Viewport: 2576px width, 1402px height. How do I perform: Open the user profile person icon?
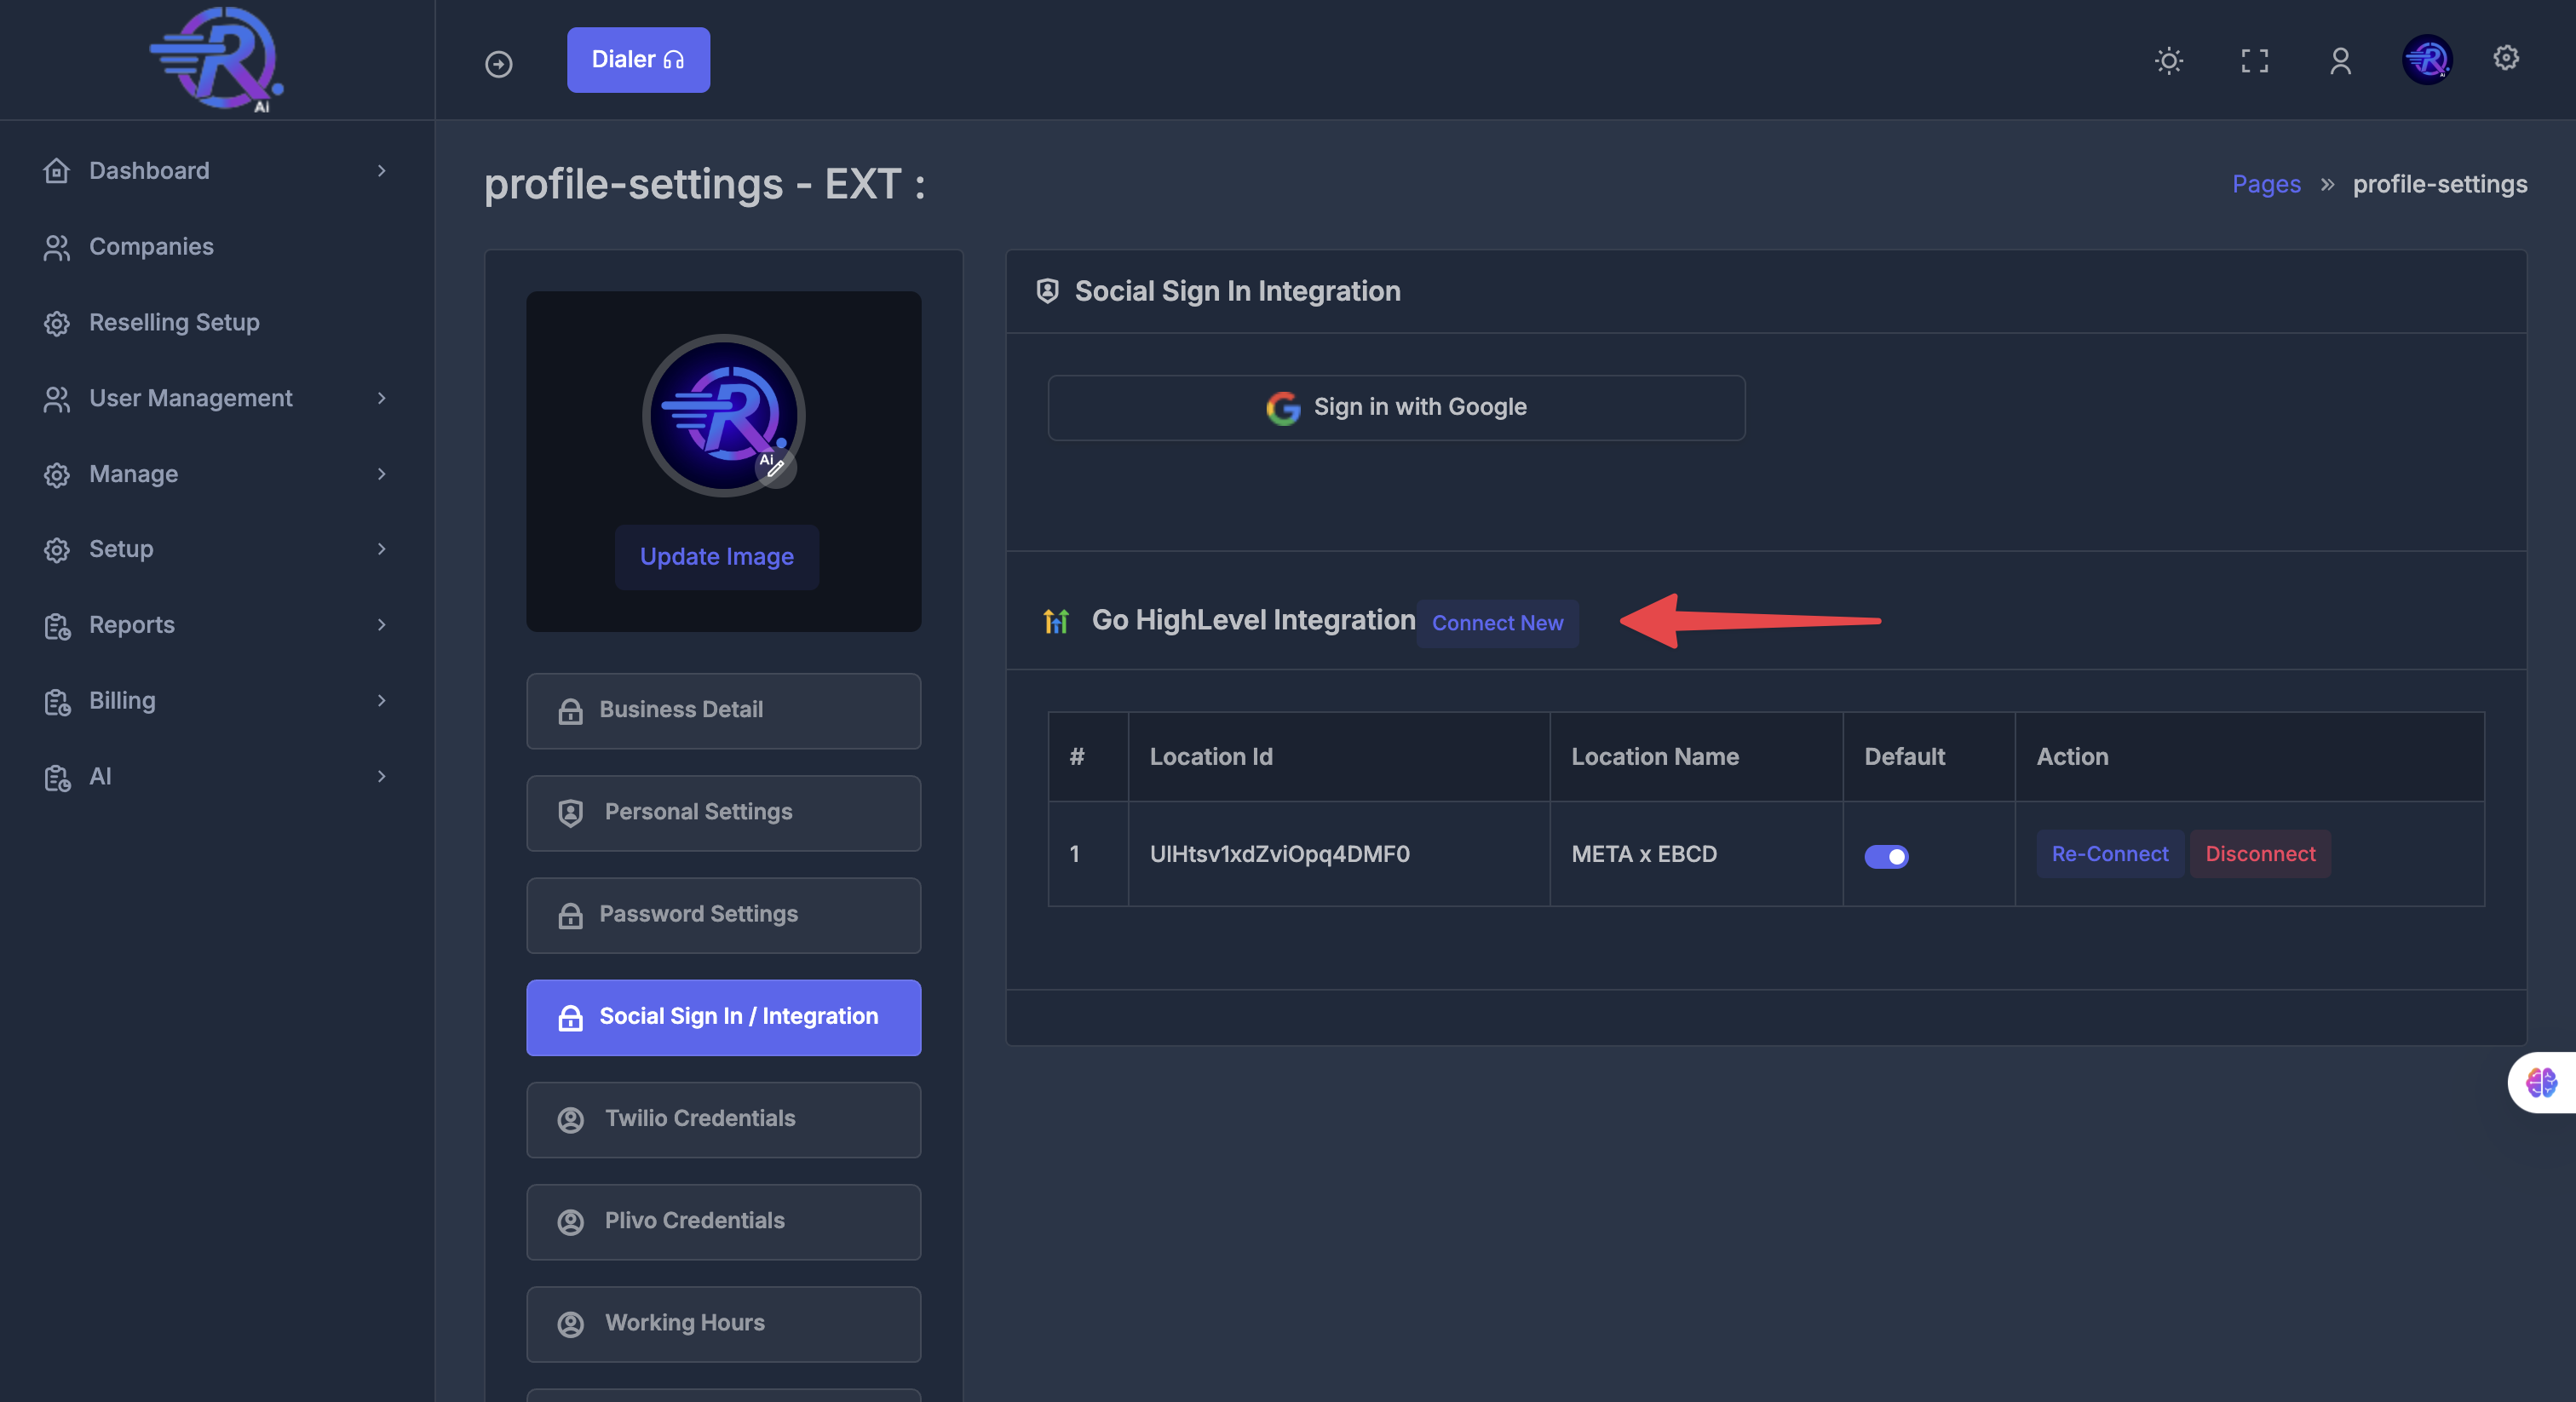pos(2340,61)
